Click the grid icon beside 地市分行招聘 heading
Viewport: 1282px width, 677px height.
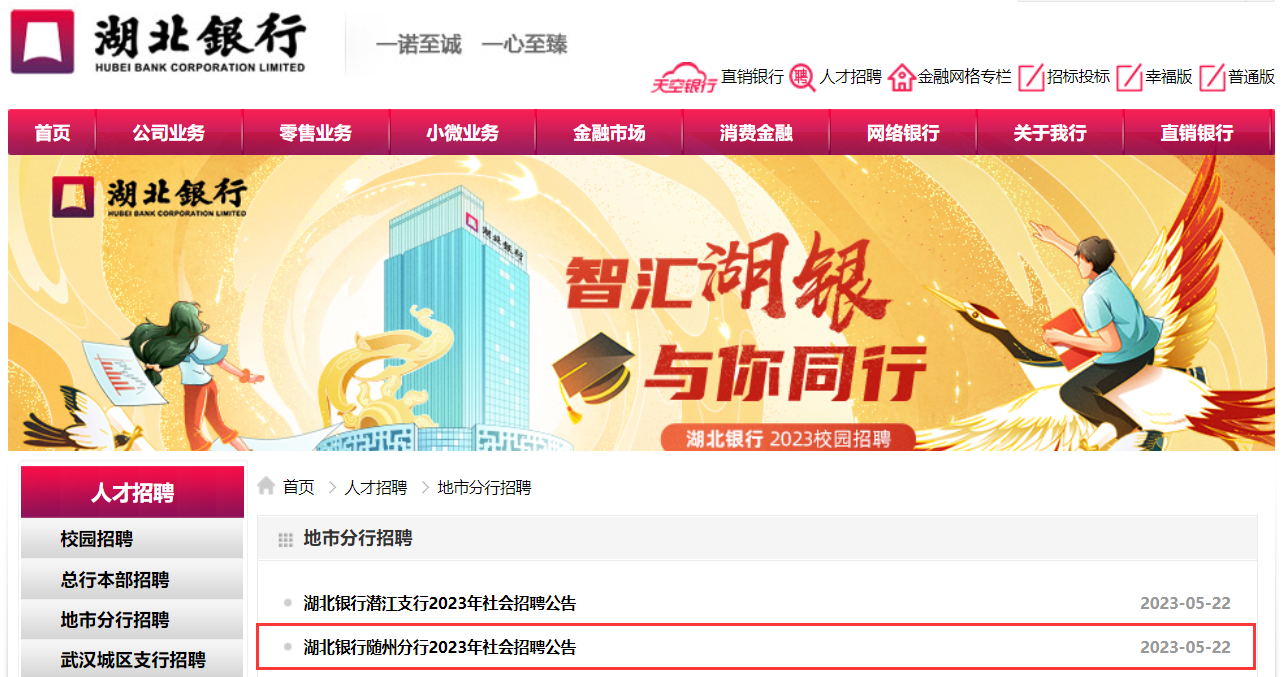click(286, 540)
